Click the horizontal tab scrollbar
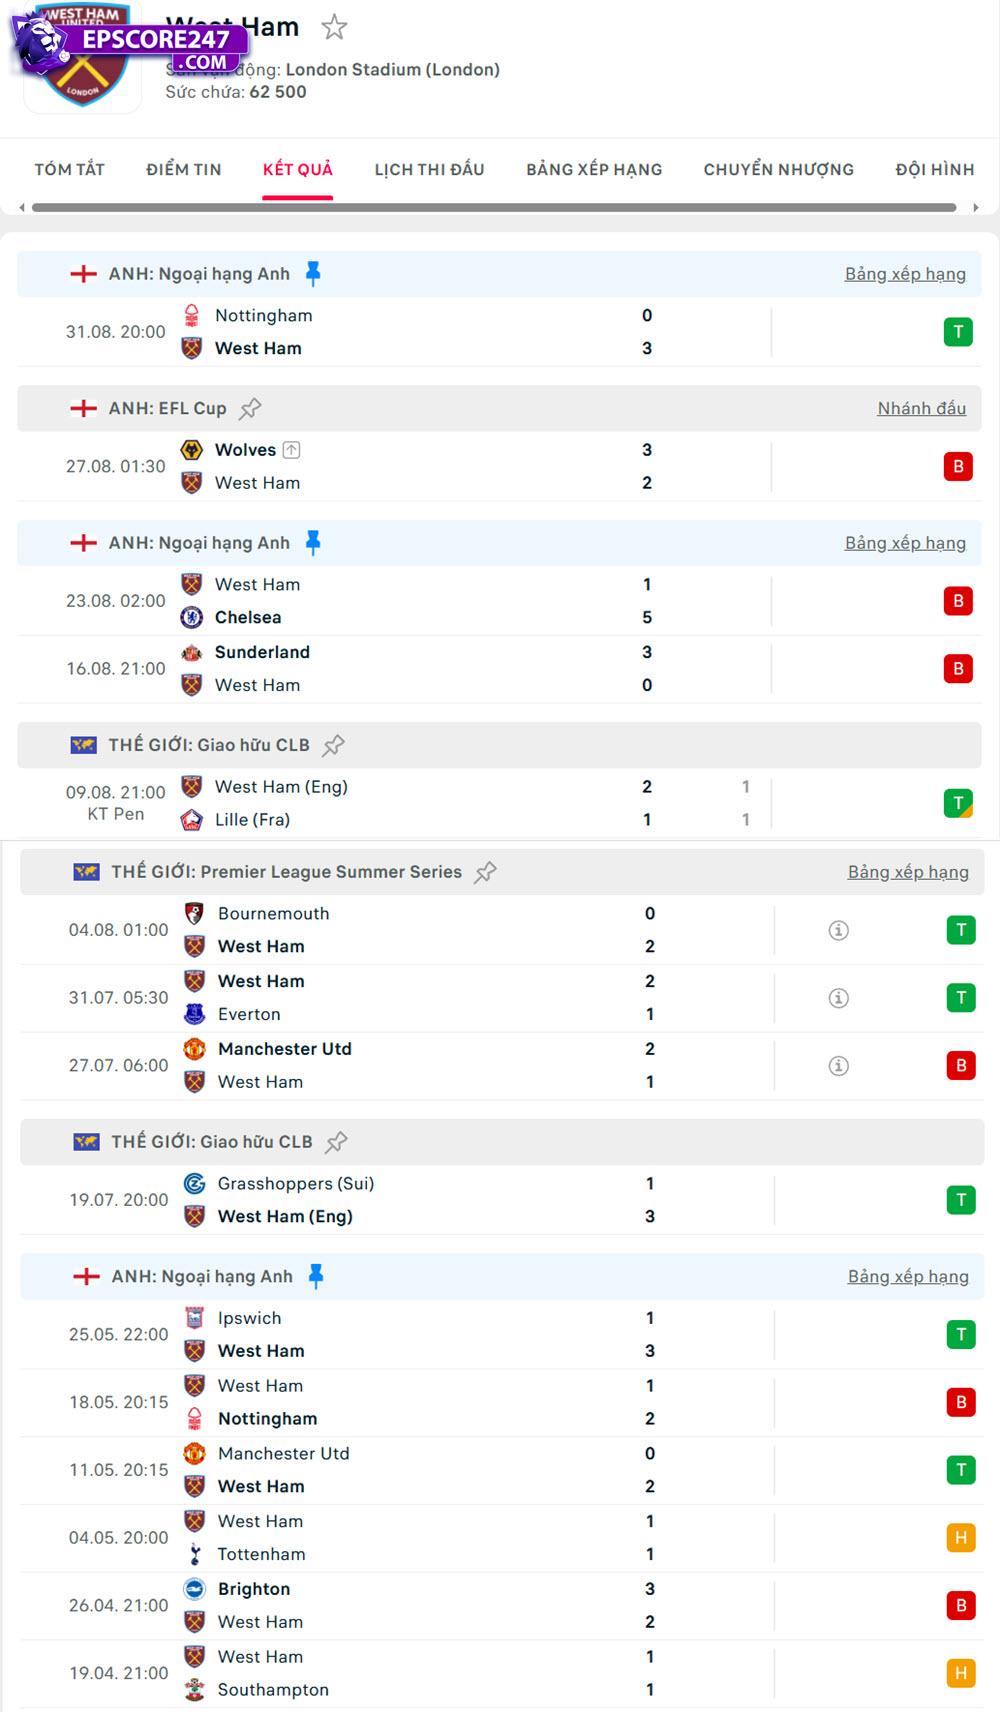The width and height of the screenshot is (1000, 1712). point(494,208)
